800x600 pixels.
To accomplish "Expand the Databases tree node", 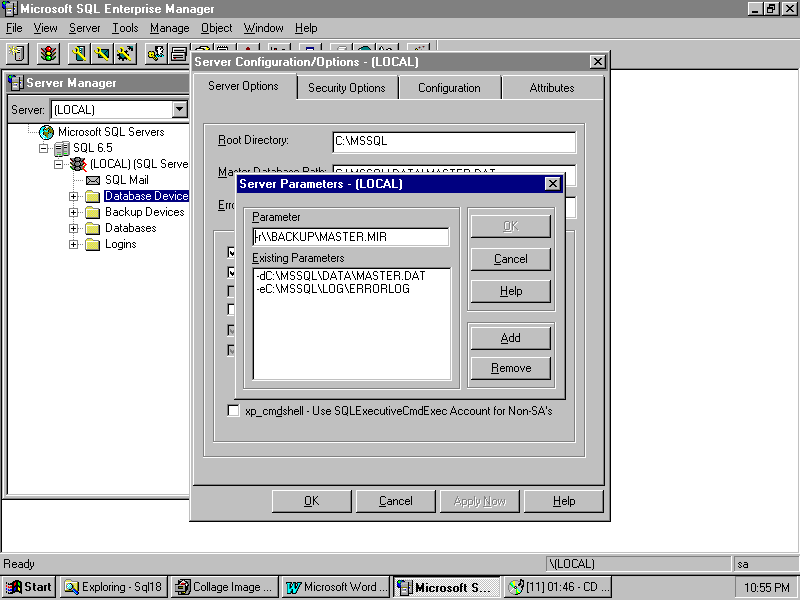I will coord(73,228).
